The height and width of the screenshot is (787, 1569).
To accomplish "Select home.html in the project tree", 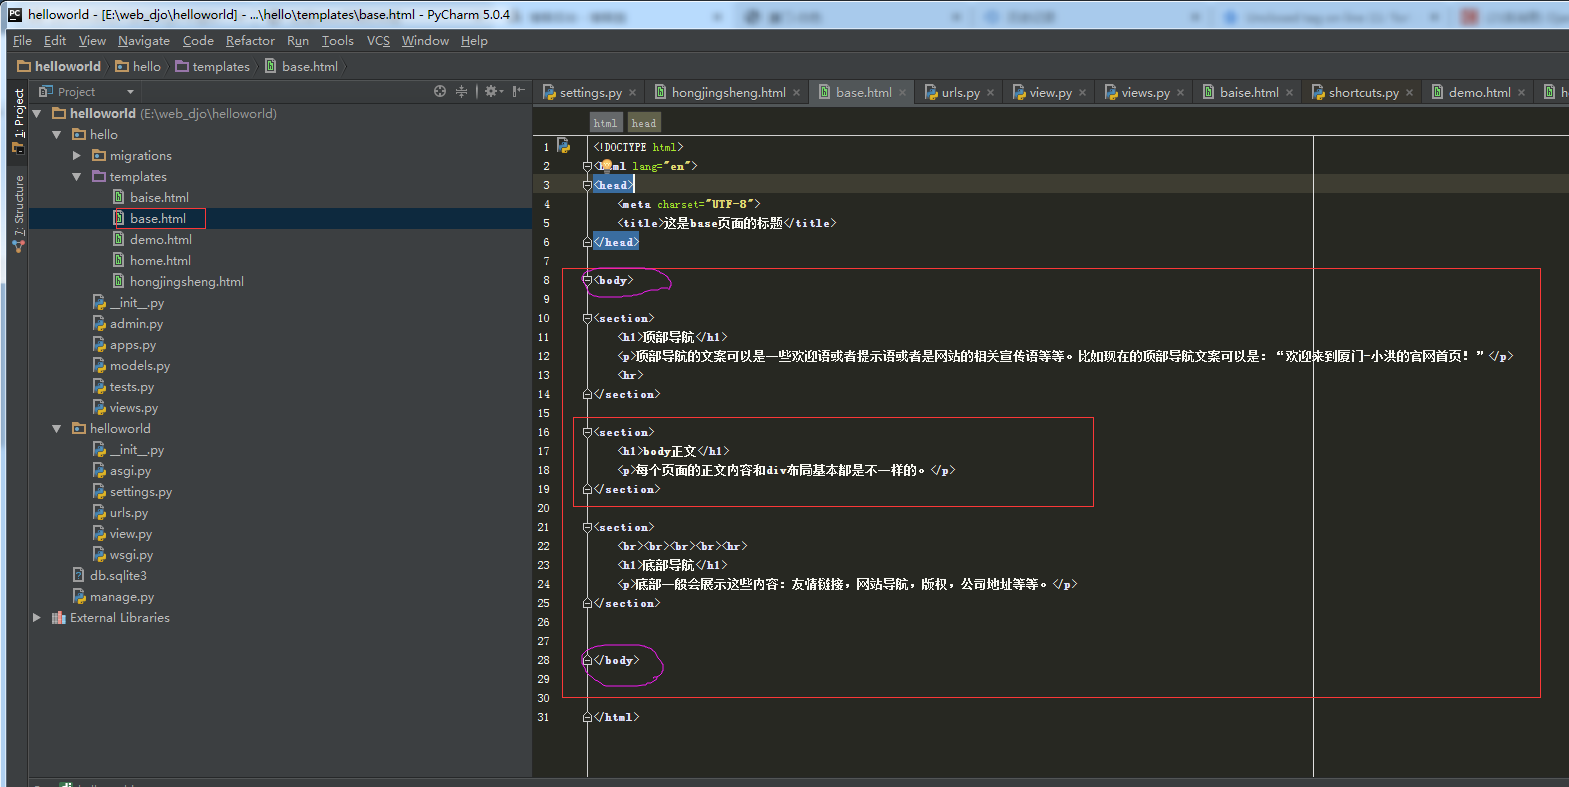I will pyautogui.click(x=160, y=261).
